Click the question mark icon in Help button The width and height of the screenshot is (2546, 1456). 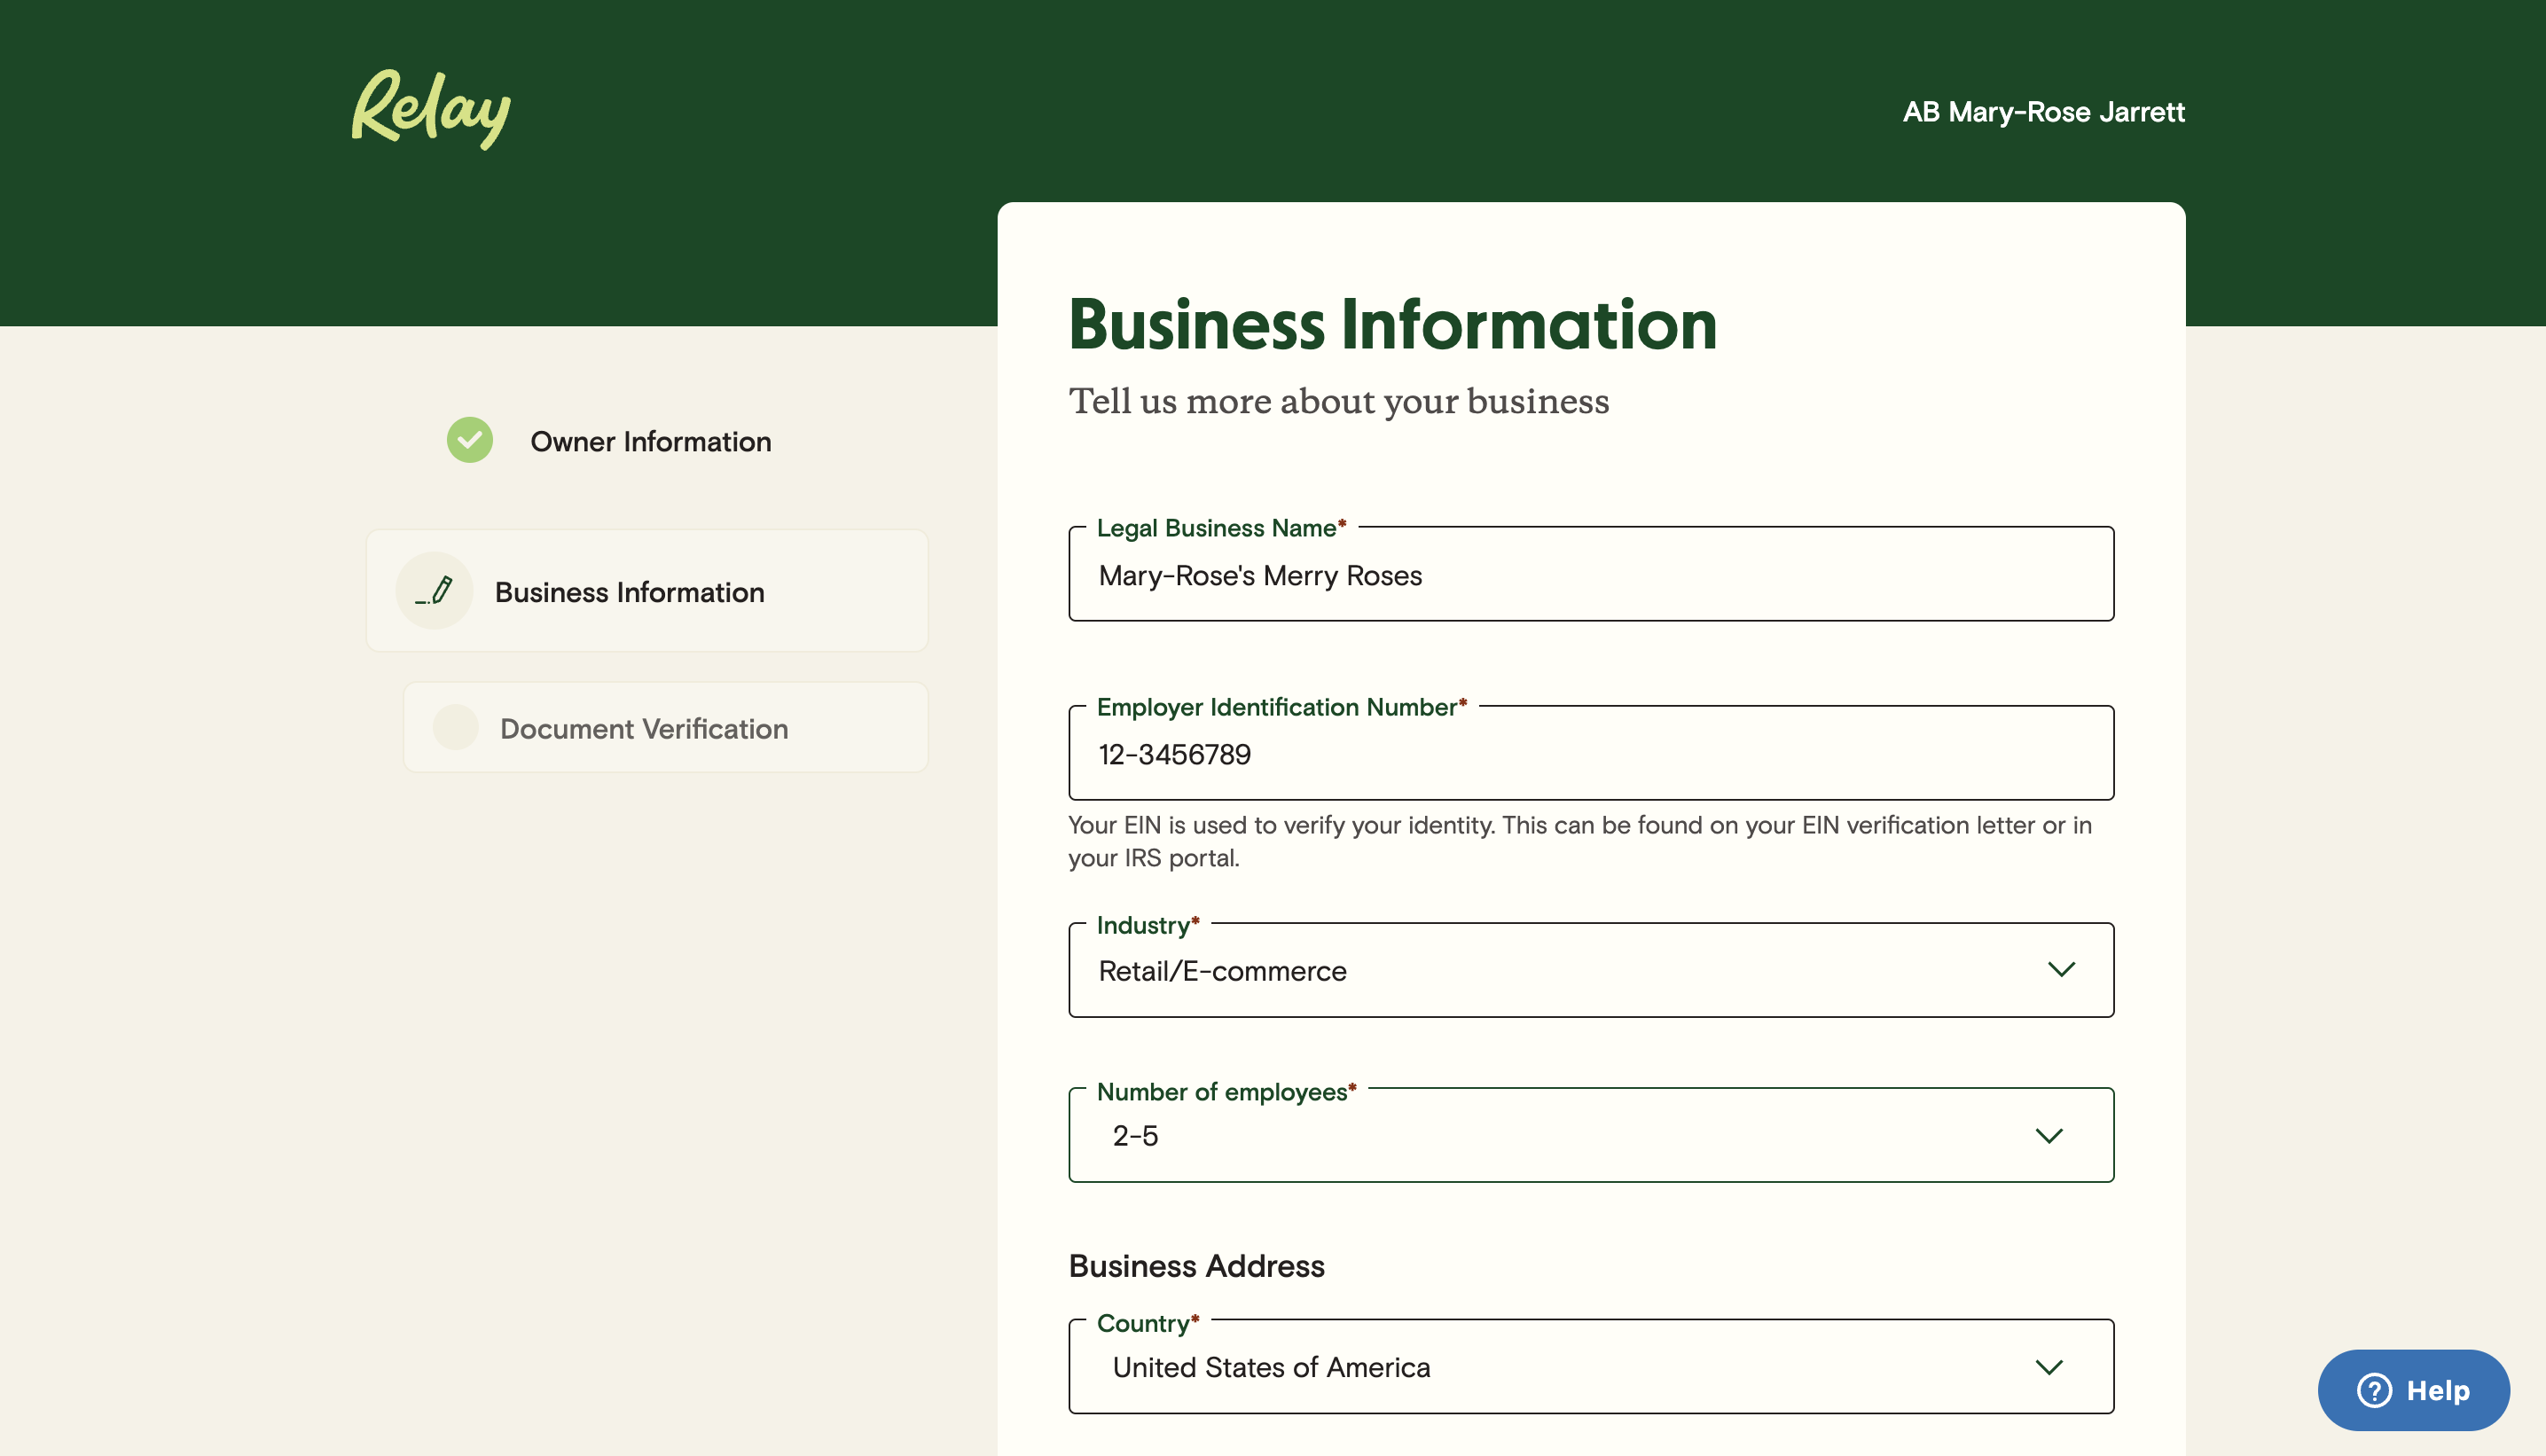tap(2373, 1390)
